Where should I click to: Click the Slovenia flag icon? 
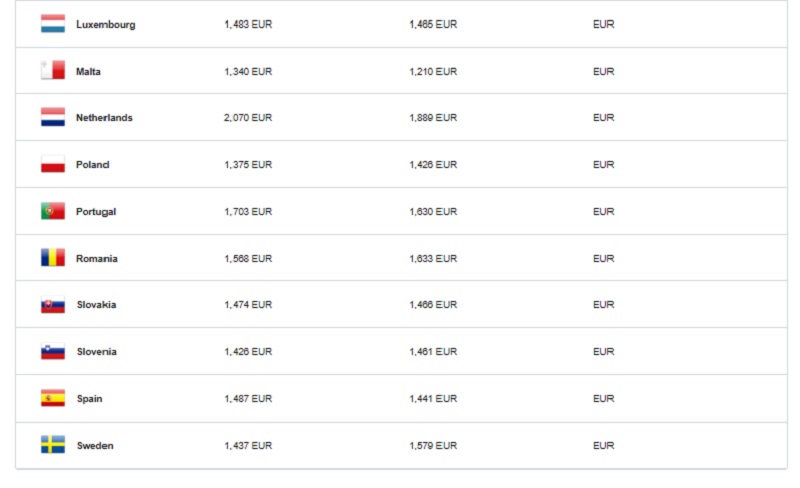[53, 352]
